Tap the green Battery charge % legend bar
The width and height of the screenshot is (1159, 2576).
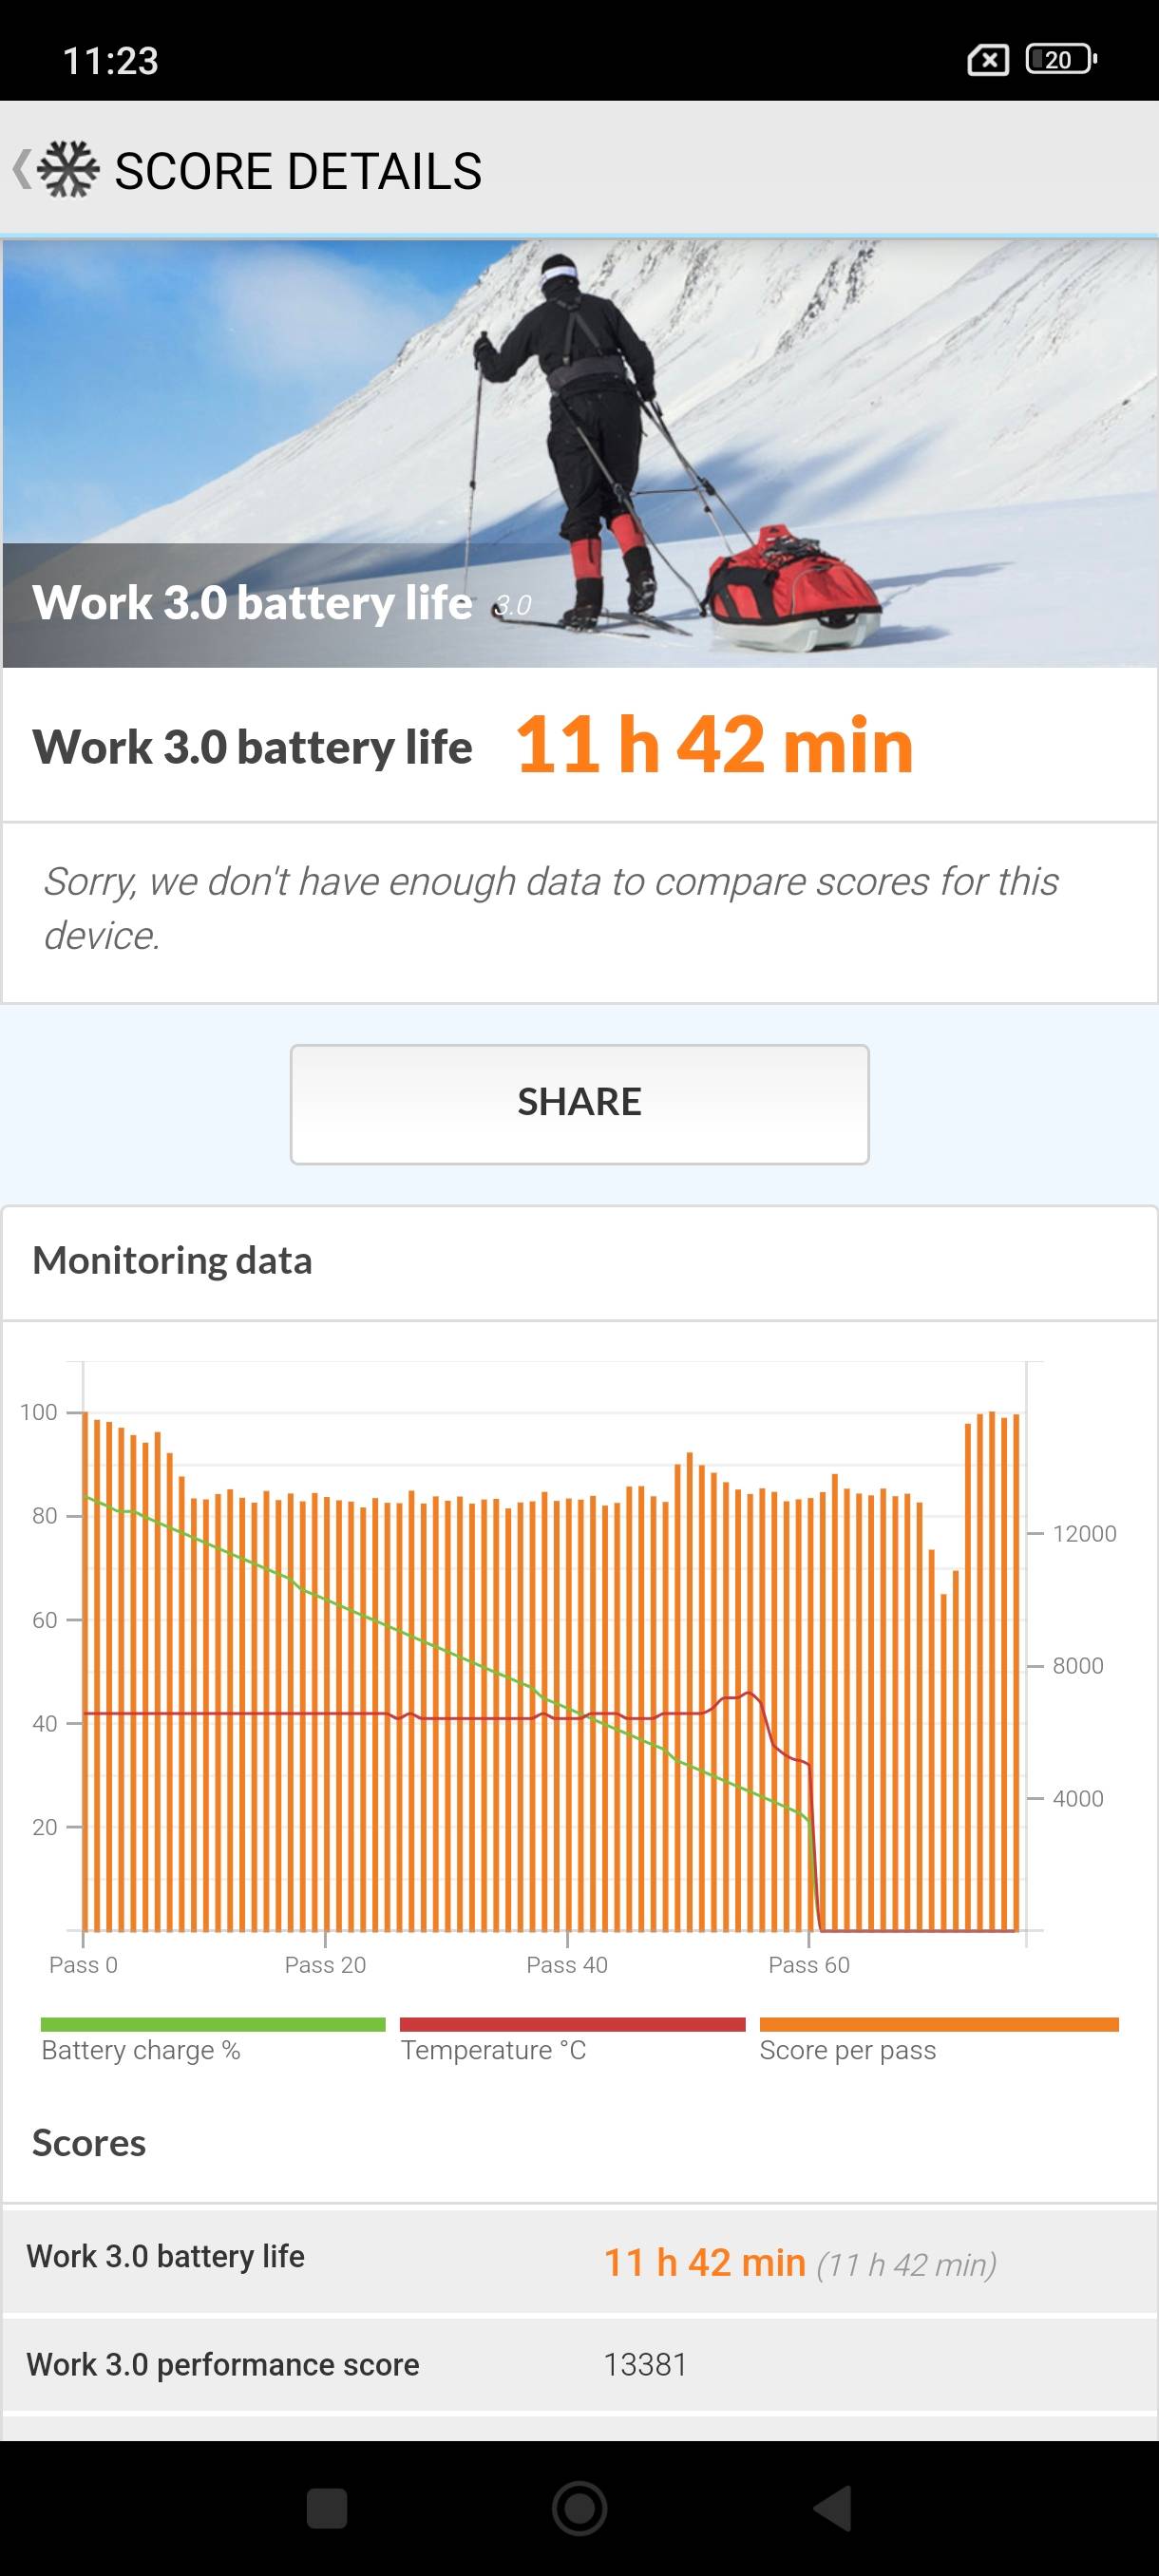pyautogui.click(x=212, y=2024)
